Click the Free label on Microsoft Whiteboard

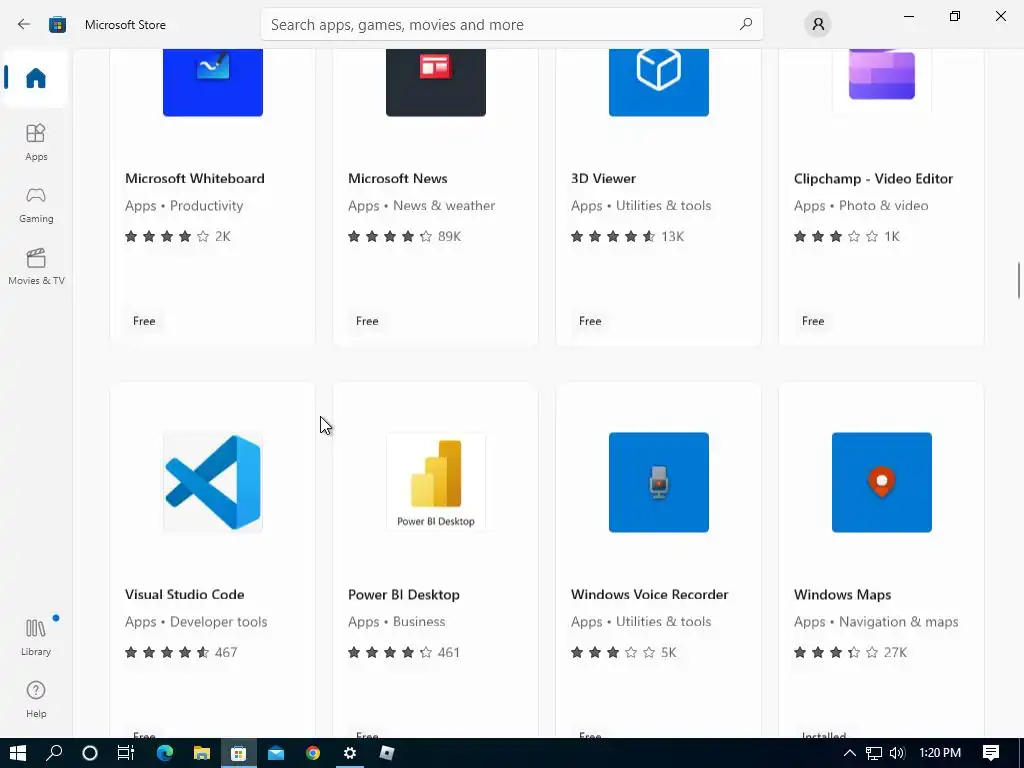point(144,321)
